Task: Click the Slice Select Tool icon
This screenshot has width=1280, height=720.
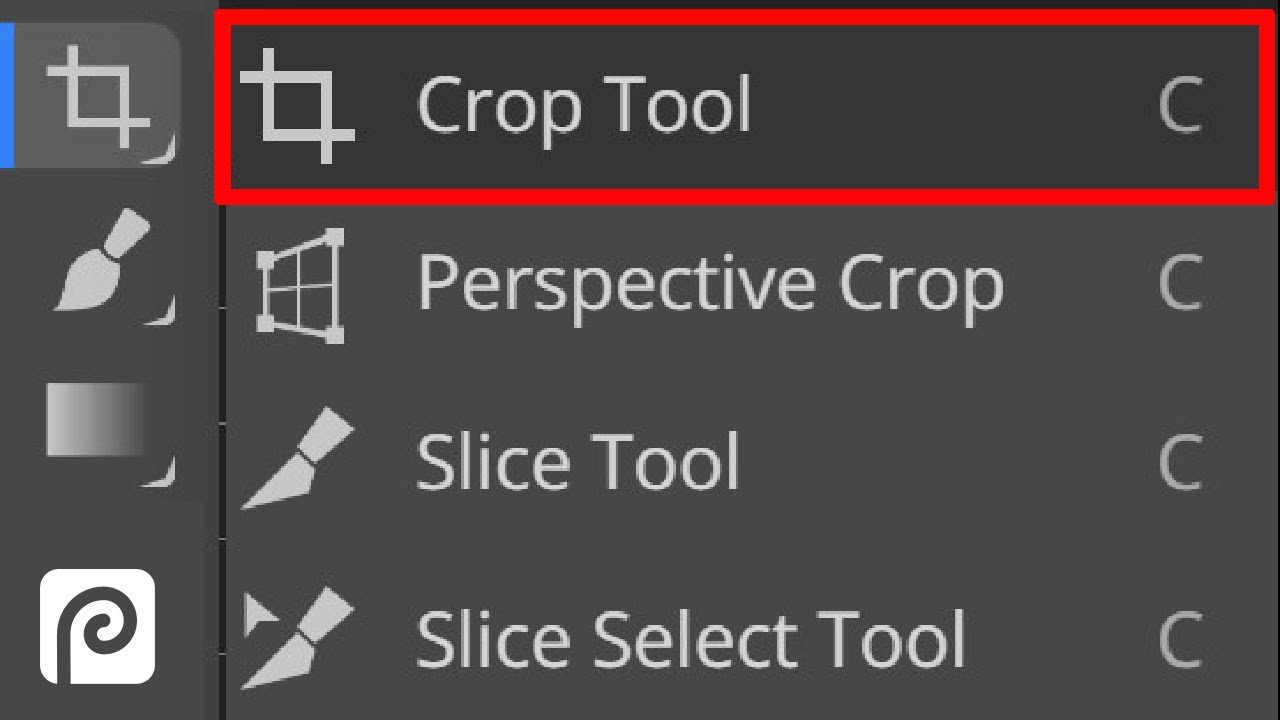Action: point(300,638)
